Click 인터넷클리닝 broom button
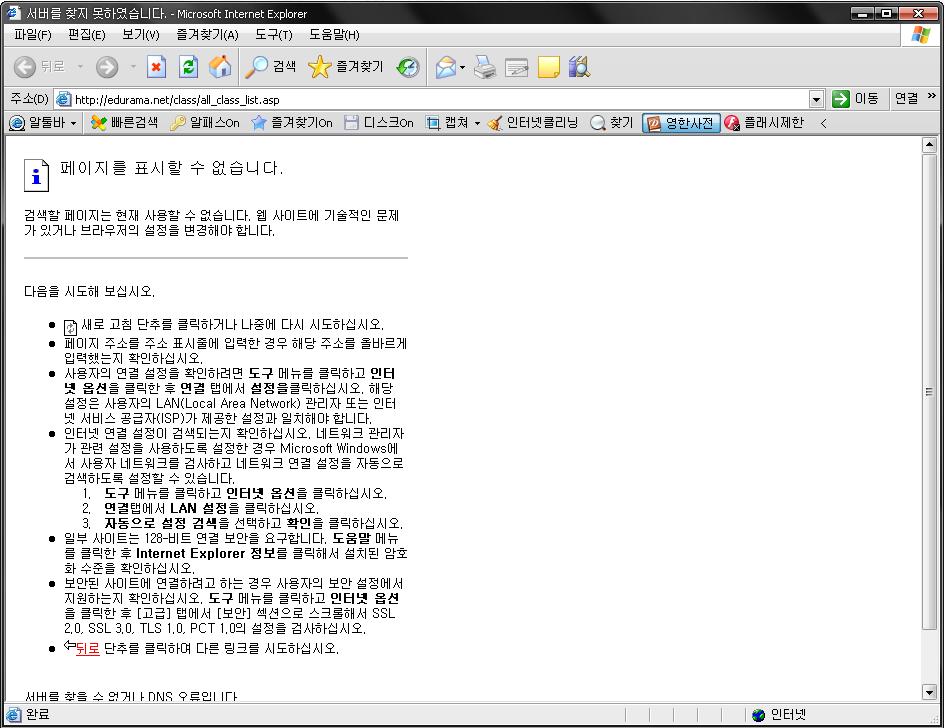The height and width of the screenshot is (728, 945). (x=533, y=123)
